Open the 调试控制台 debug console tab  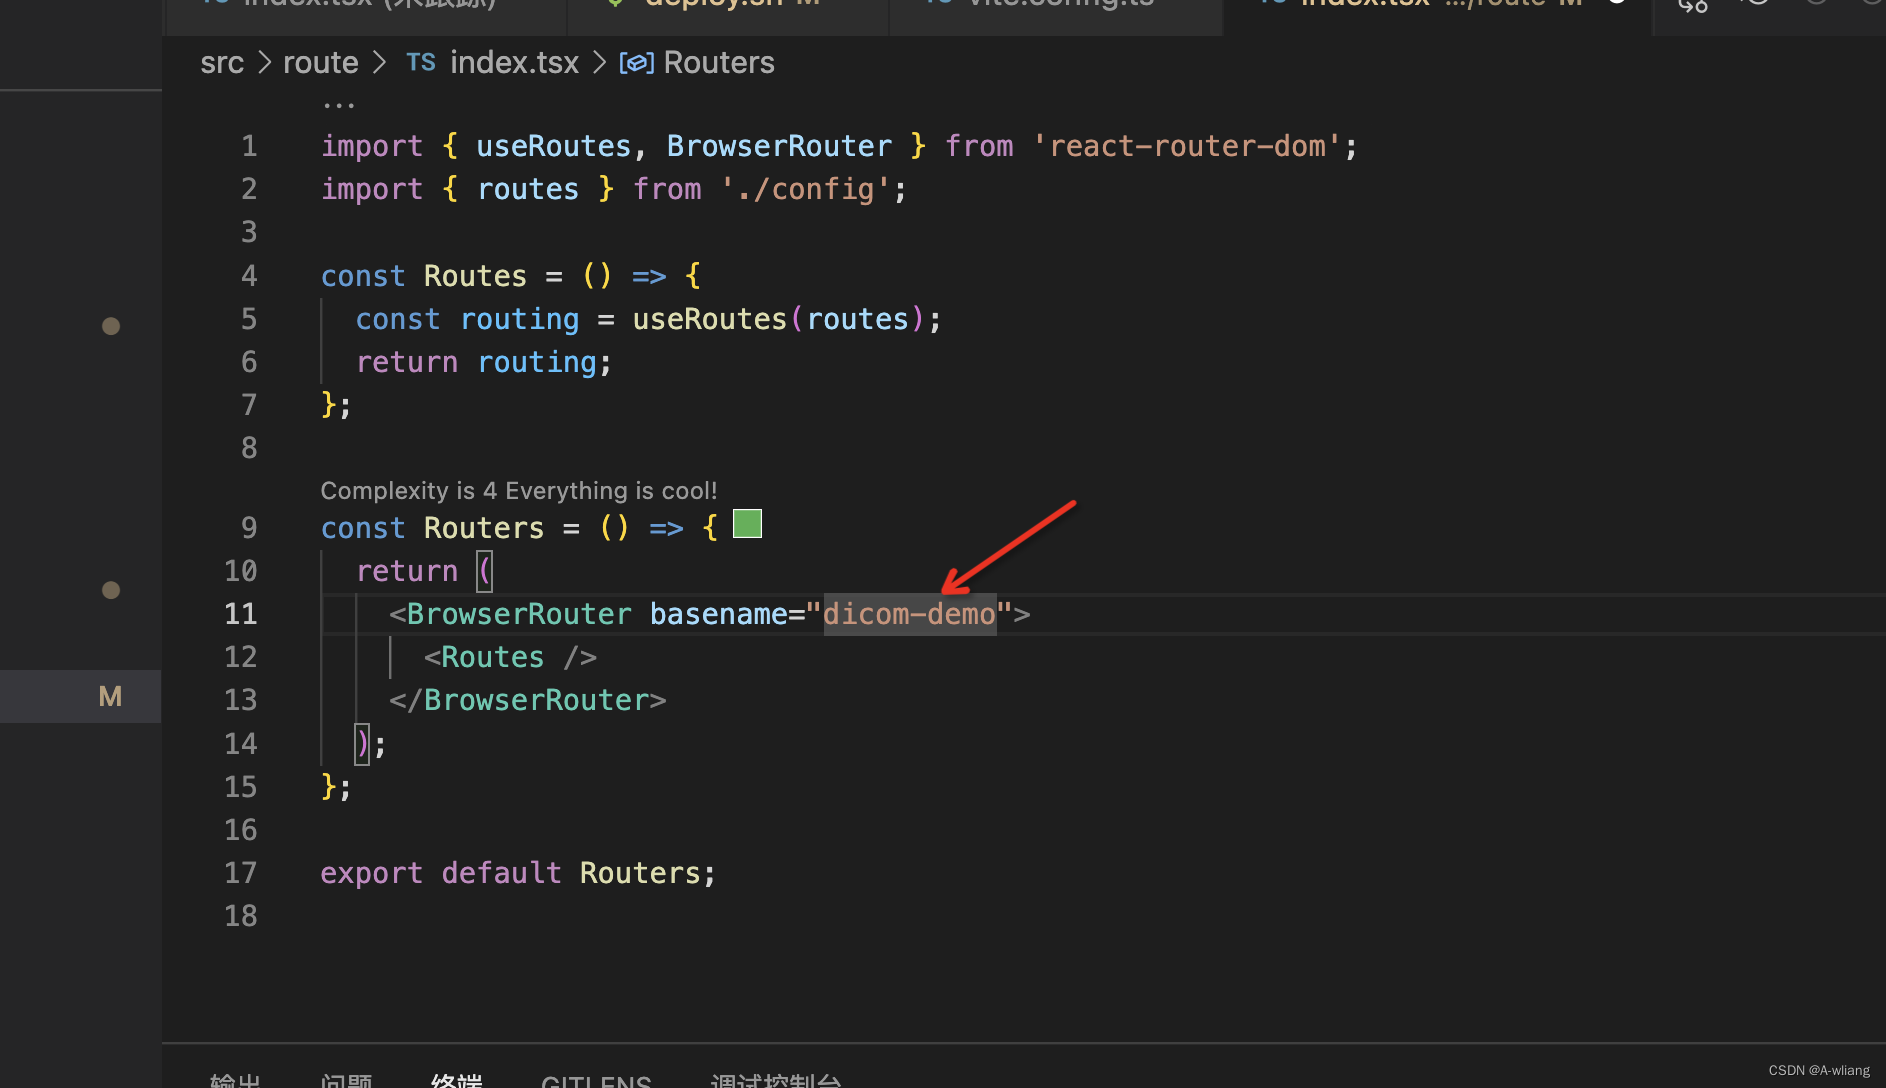[776, 1079]
